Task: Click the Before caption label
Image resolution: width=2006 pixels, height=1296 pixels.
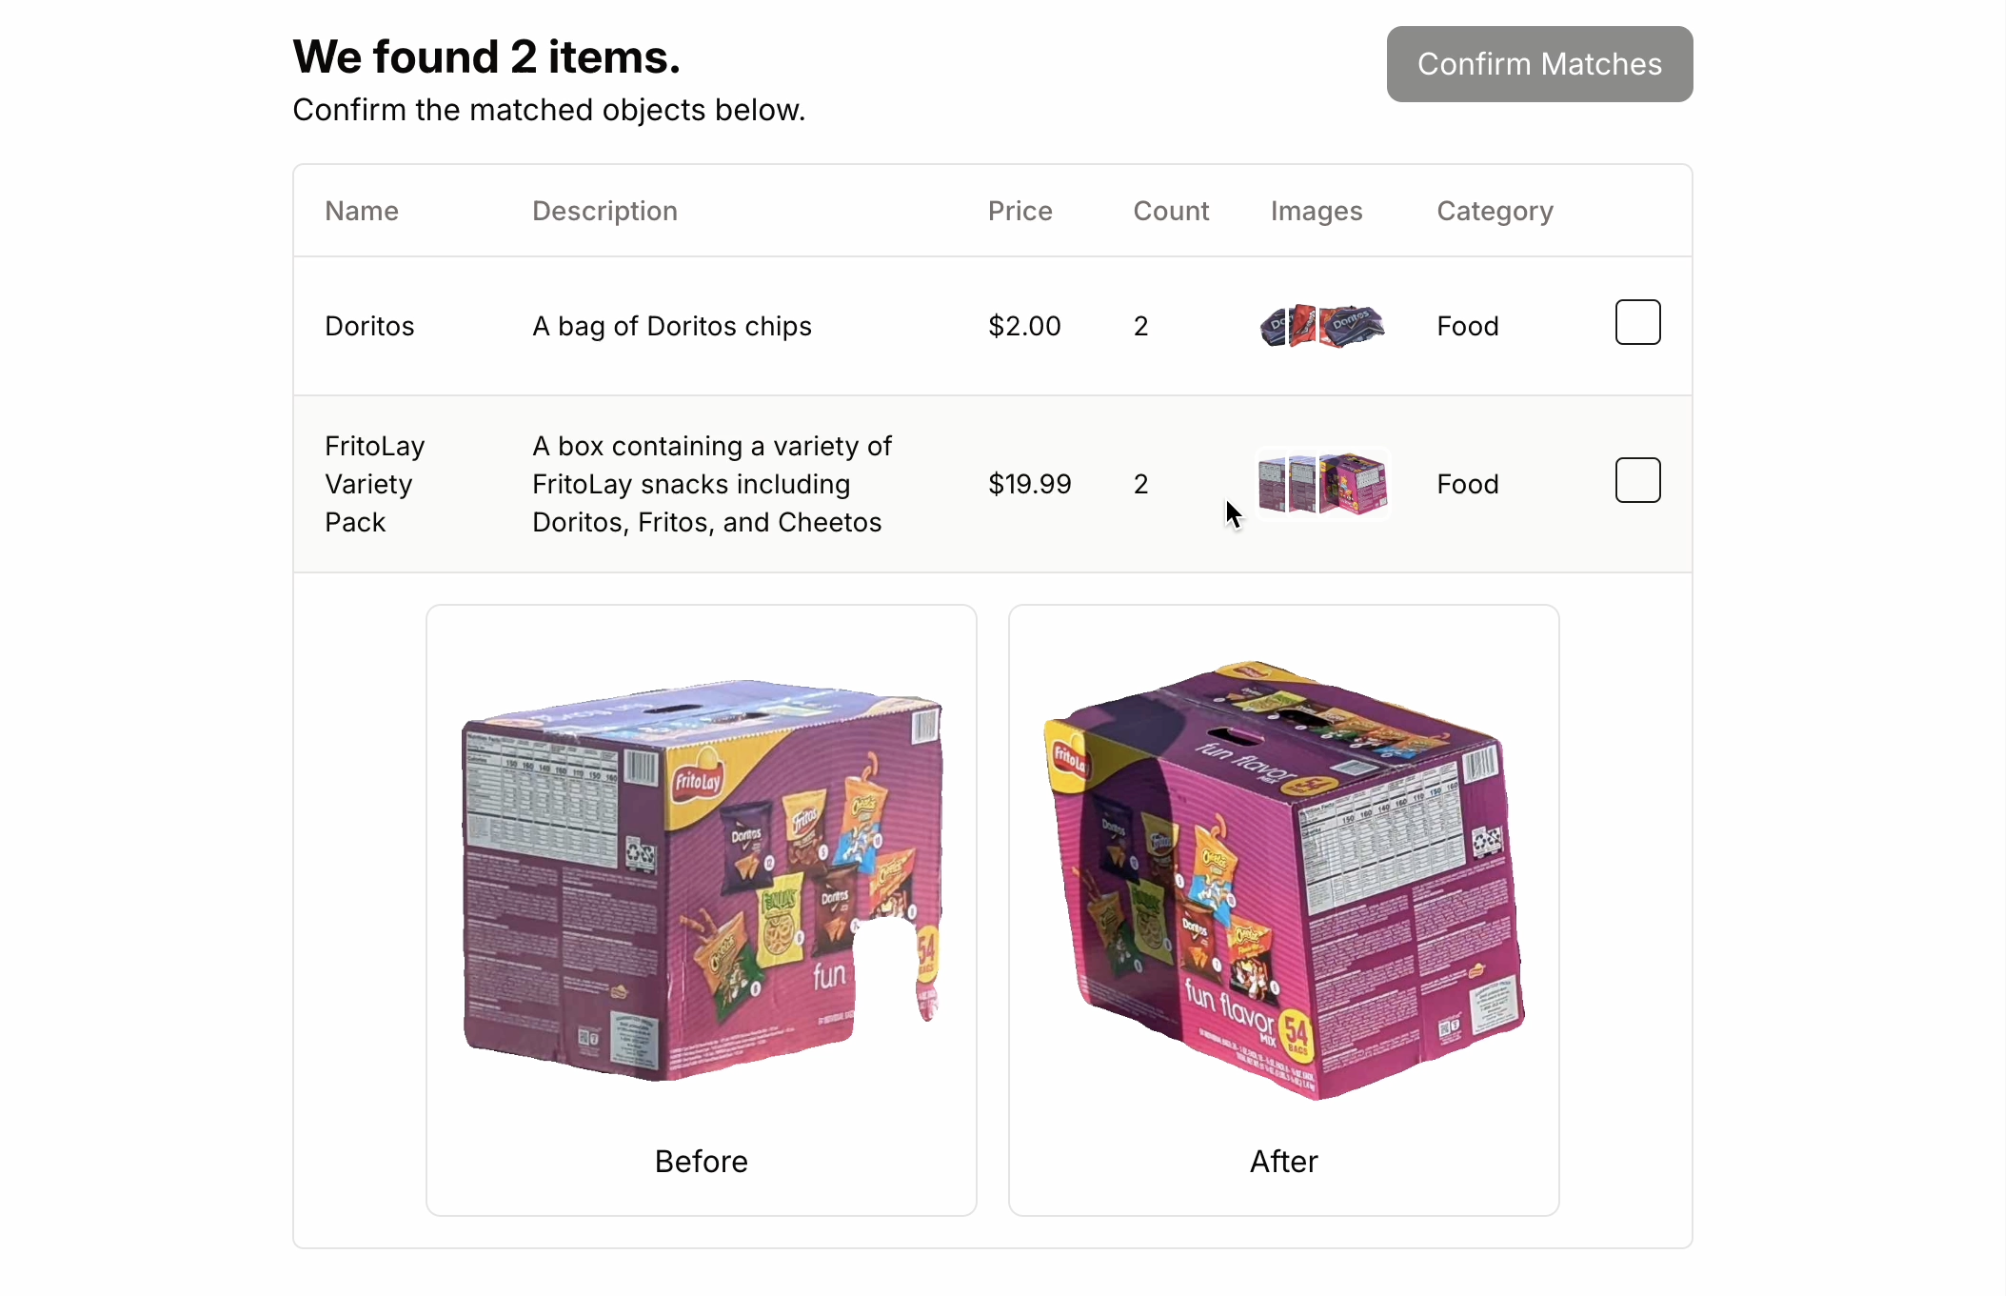Action: (701, 1161)
